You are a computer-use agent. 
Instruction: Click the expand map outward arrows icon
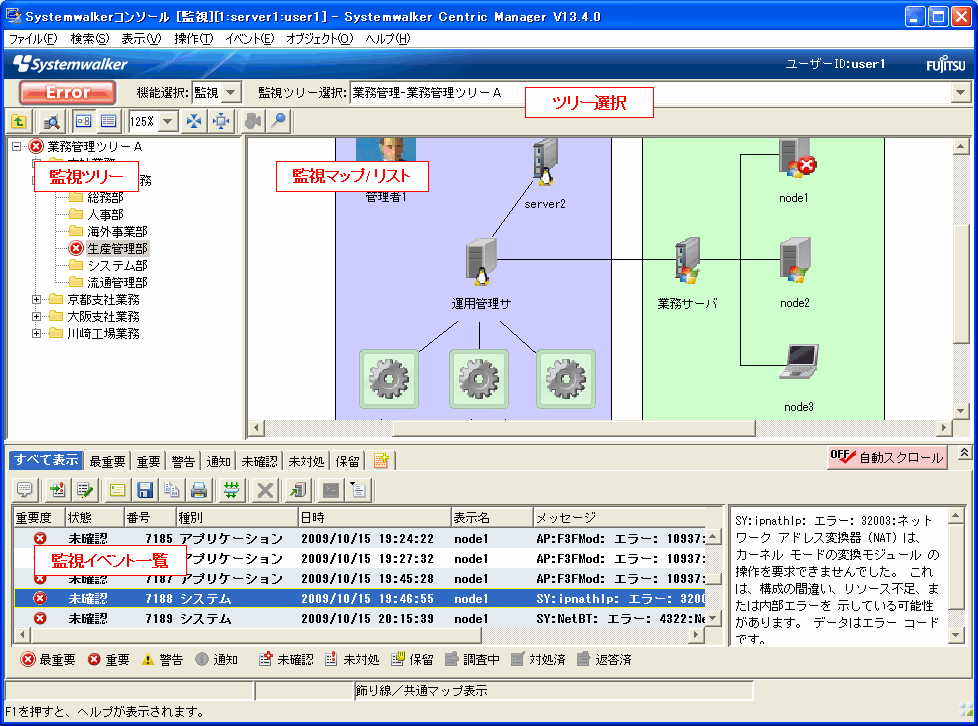click(221, 122)
